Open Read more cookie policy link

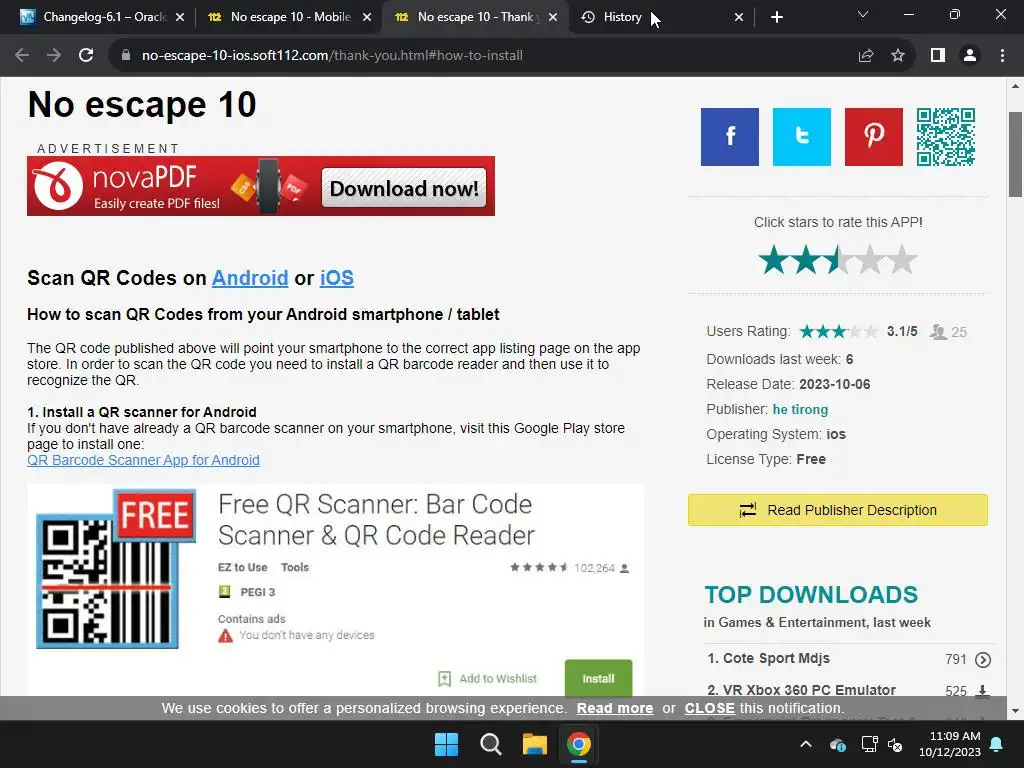[615, 709]
